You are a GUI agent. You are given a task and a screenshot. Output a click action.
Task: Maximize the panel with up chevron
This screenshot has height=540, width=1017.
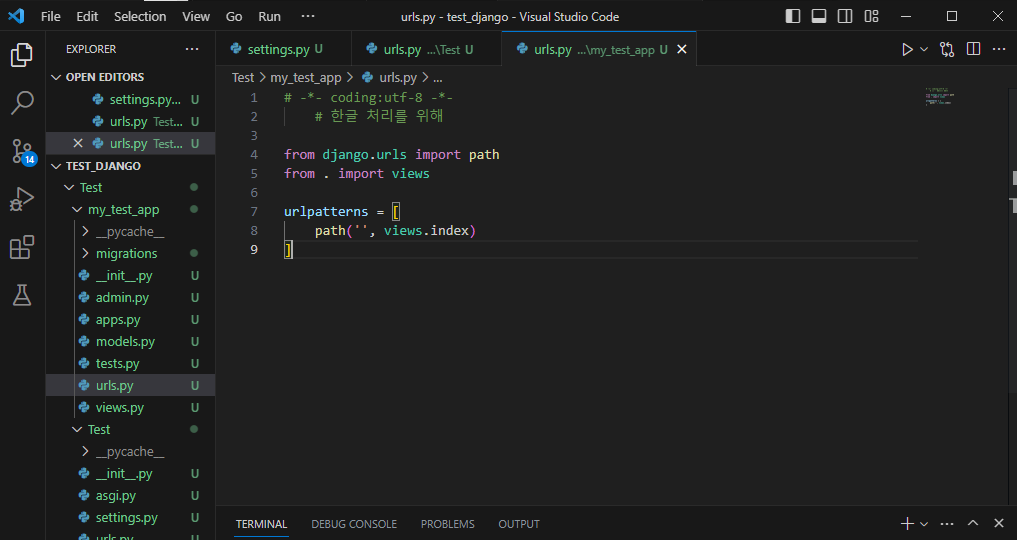(x=973, y=524)
